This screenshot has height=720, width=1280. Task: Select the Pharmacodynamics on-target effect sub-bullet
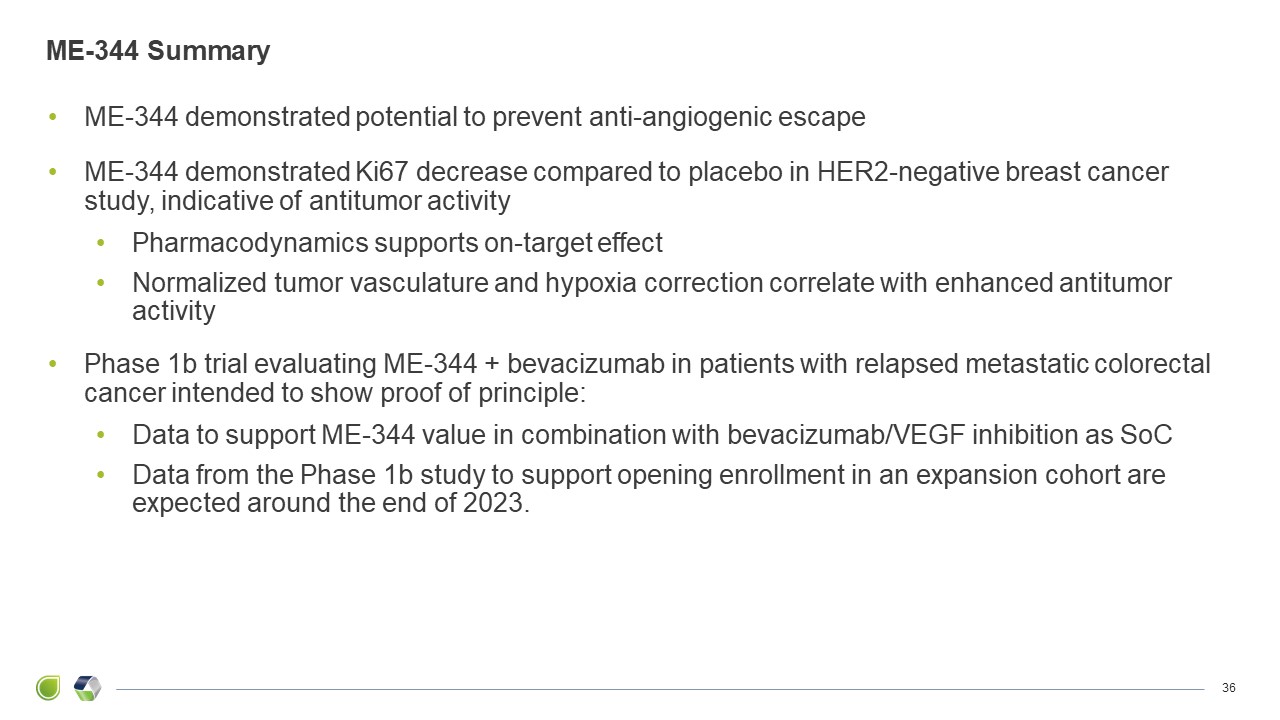397,244
